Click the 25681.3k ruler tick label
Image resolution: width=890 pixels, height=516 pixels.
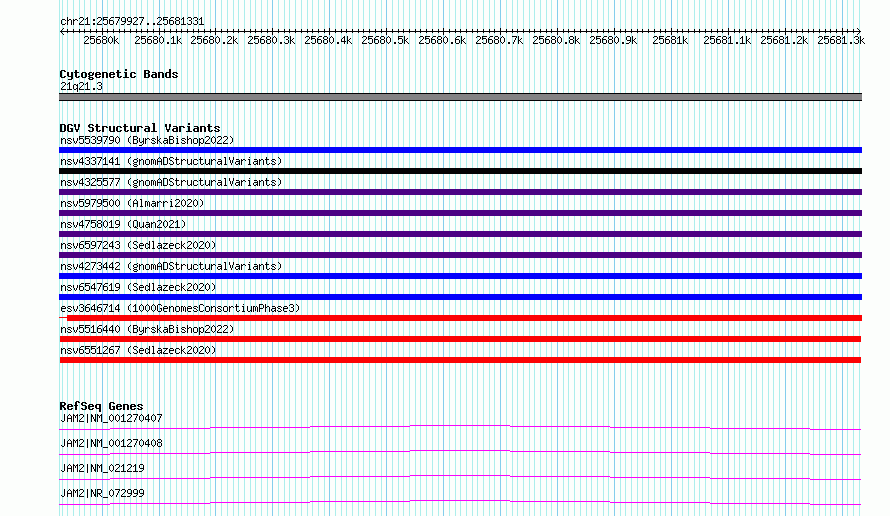coord(841,40)
